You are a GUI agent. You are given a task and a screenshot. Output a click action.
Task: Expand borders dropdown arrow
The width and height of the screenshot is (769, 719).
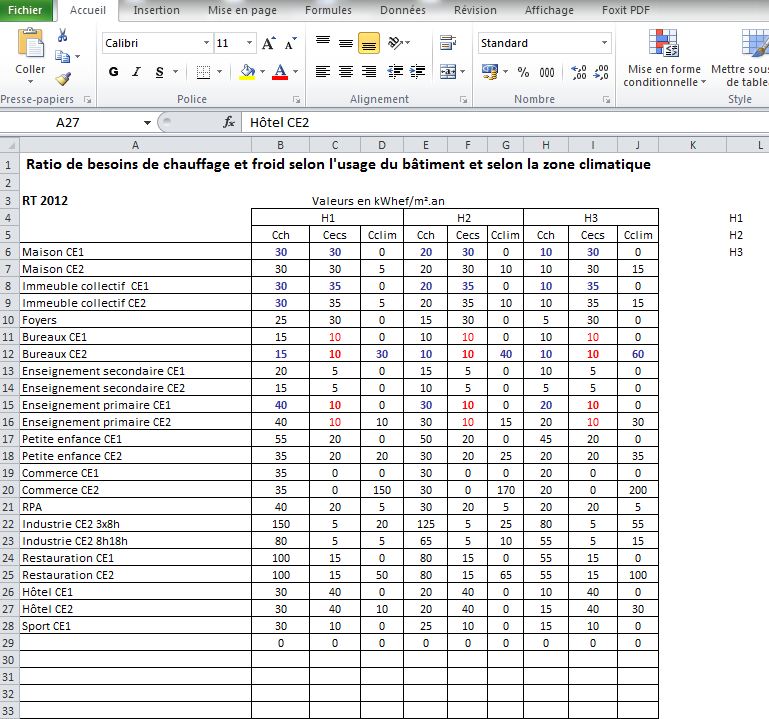[219, 72]
